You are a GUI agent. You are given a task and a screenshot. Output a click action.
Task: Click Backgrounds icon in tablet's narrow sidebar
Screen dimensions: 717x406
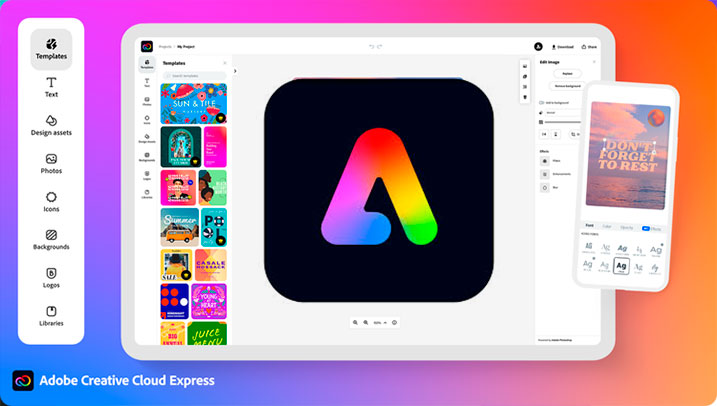[x=147, y=157]
